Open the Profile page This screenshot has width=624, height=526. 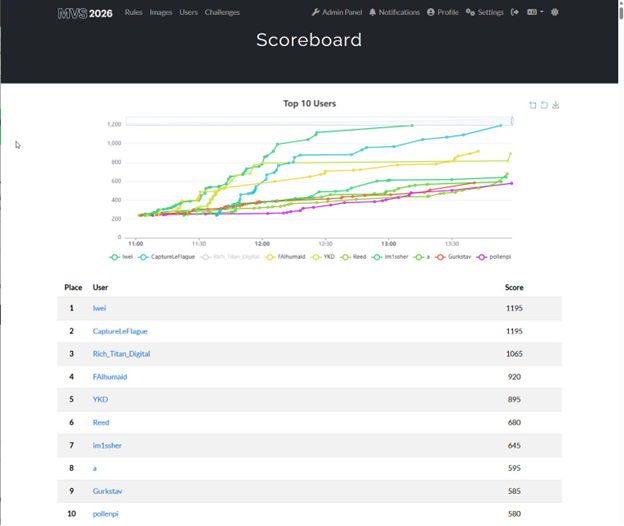point(443,12)
